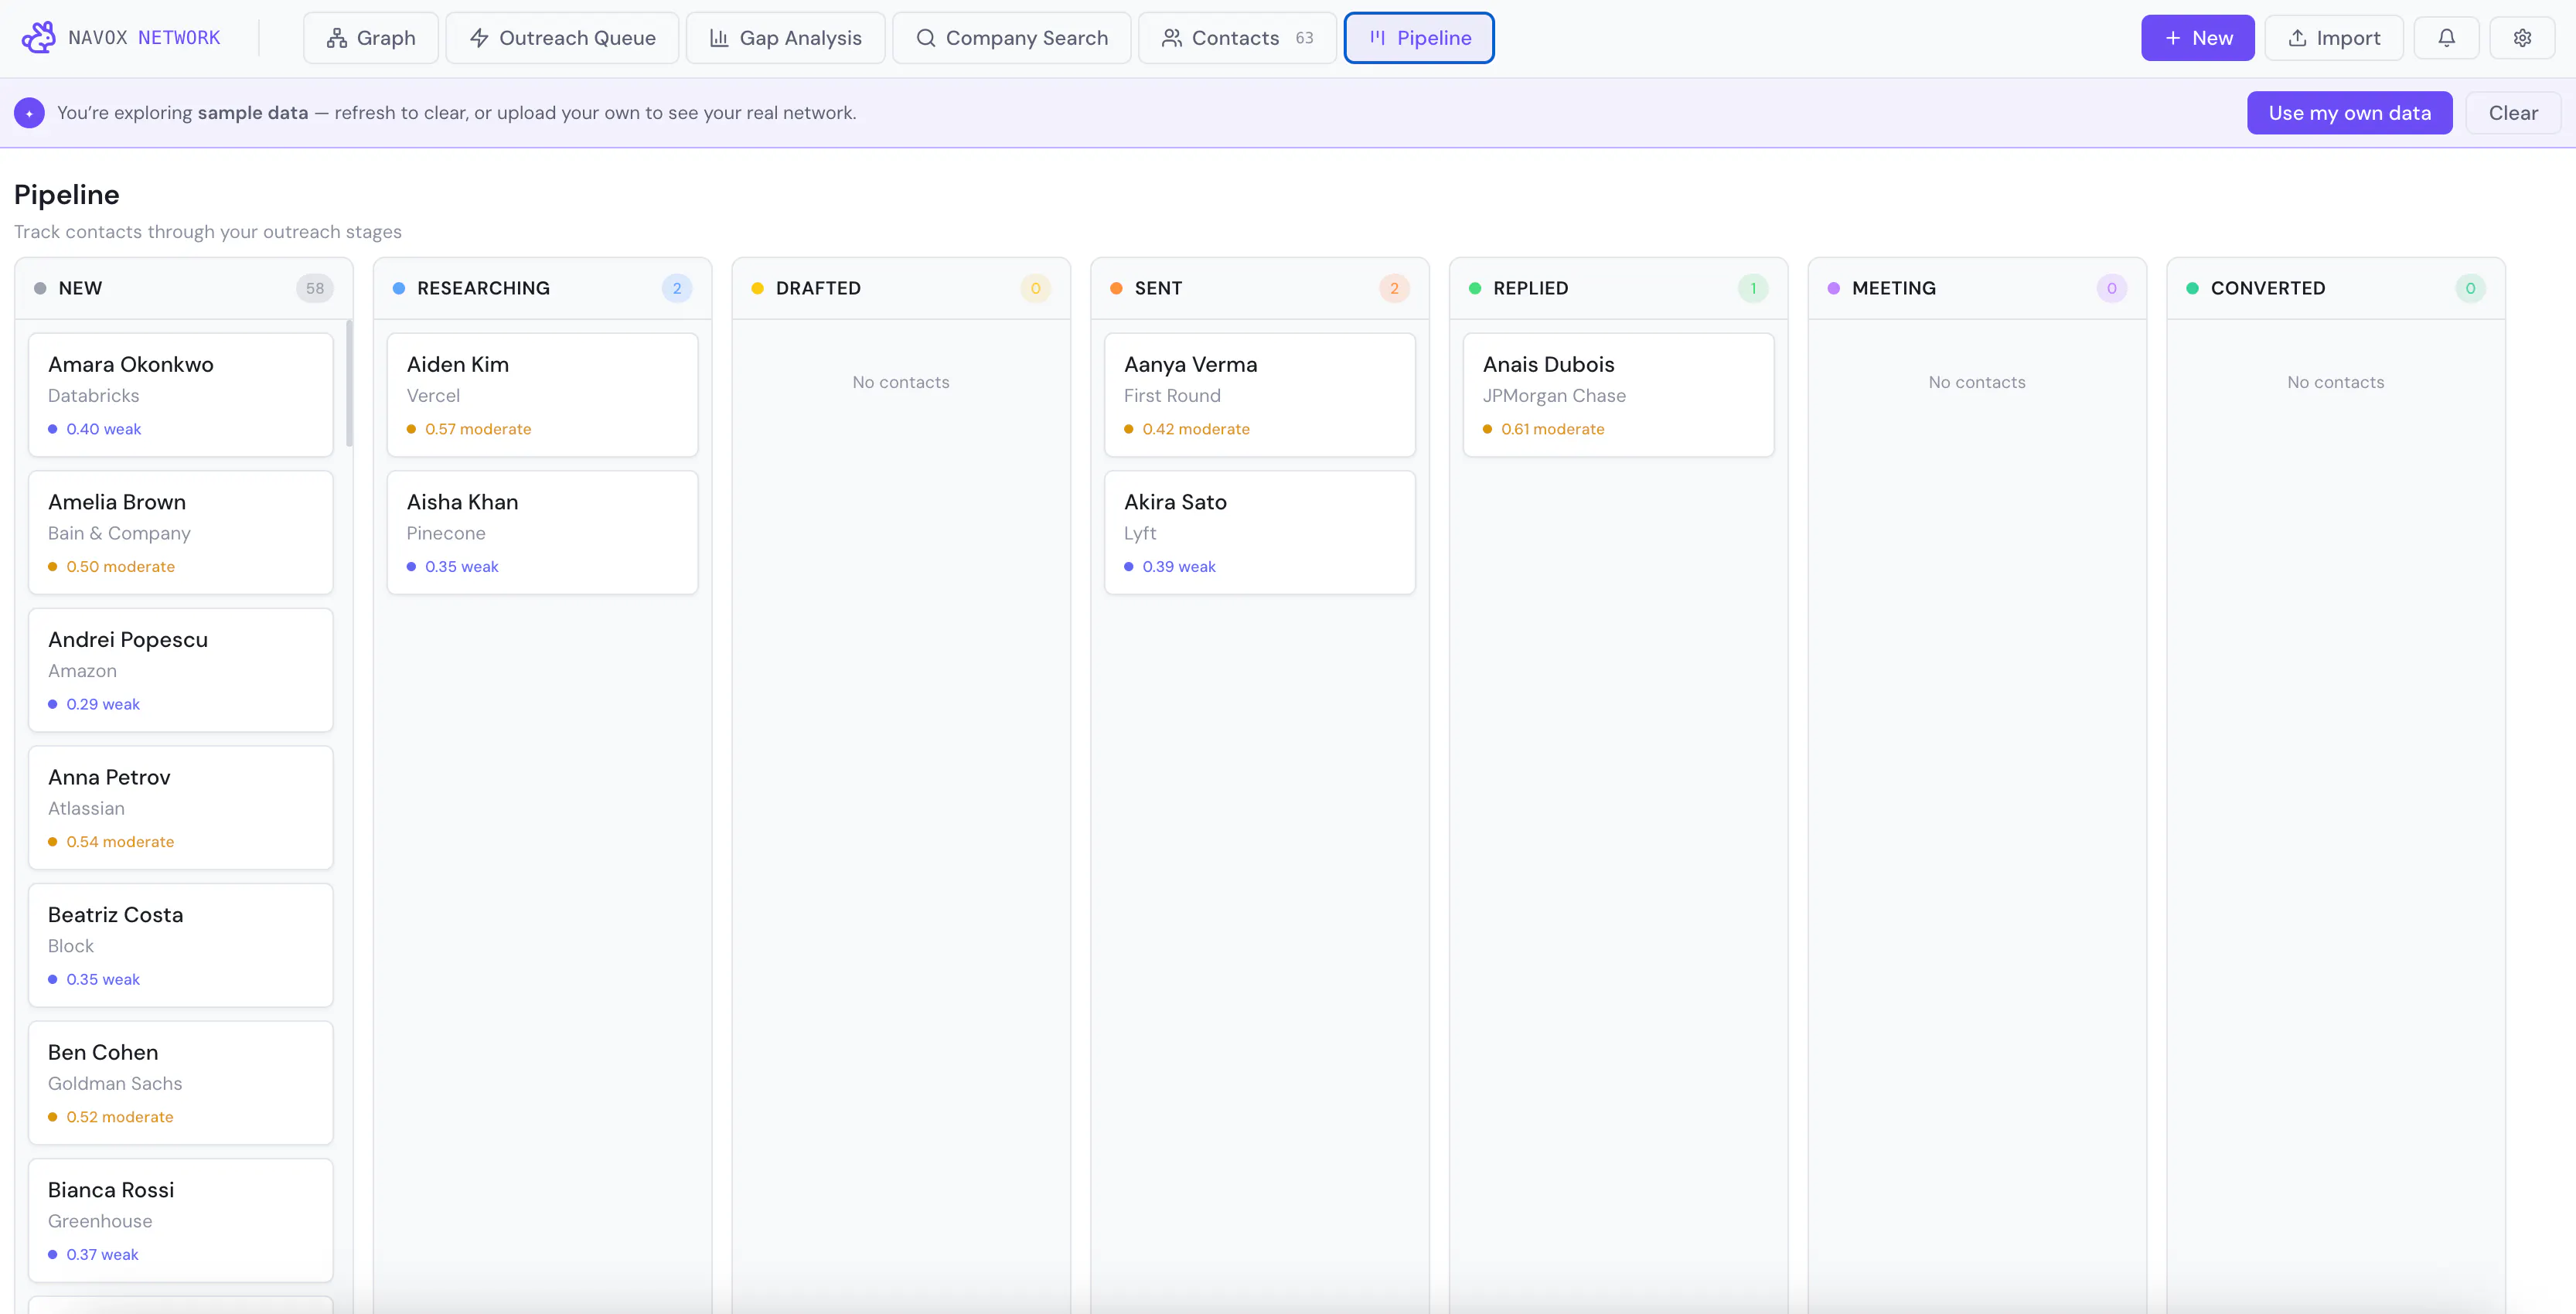Click the Pipeline page heading
Image resolution: width=2576 pixels, height=1314 pixels.
[x=67, y=195]
